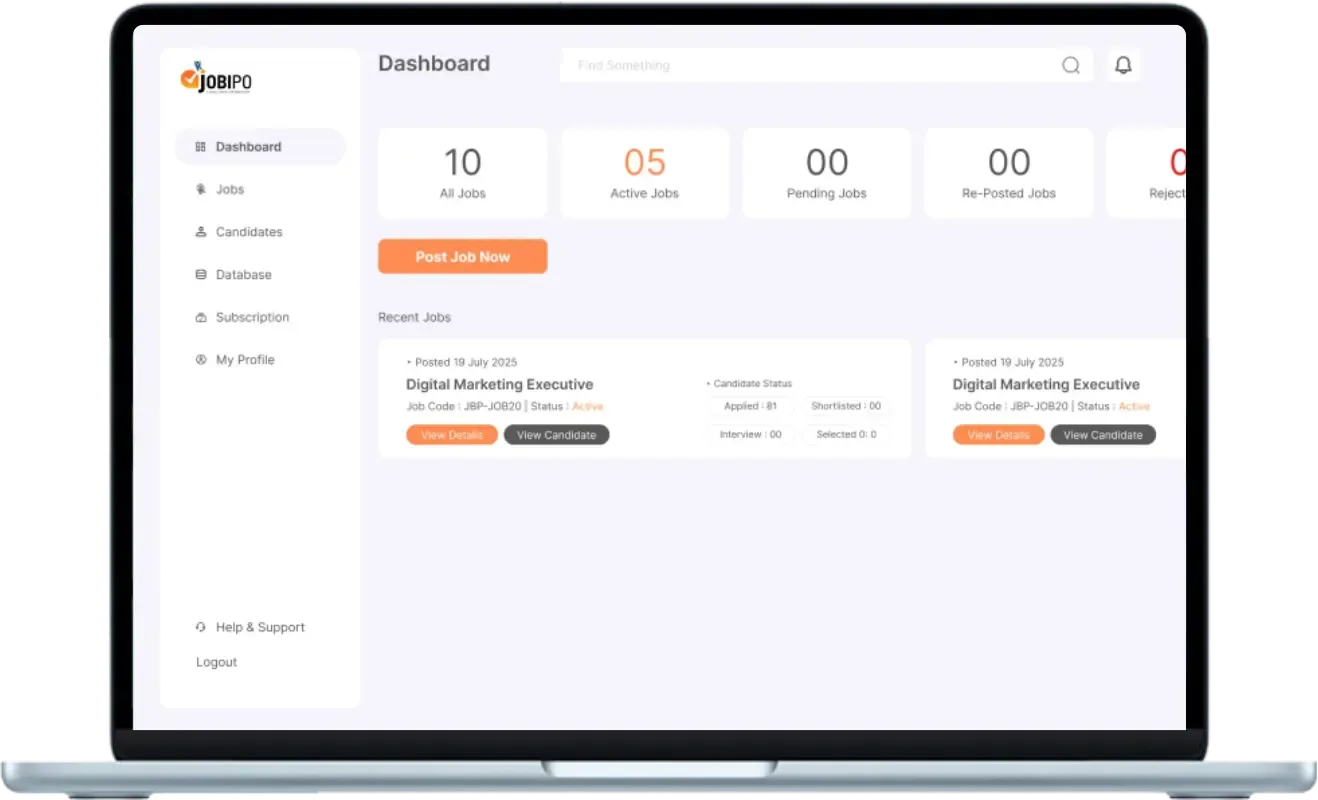This screenshot has height=800, width=1318.
Task: Click the Help & Support icon
Action: (x=199, y=627)
